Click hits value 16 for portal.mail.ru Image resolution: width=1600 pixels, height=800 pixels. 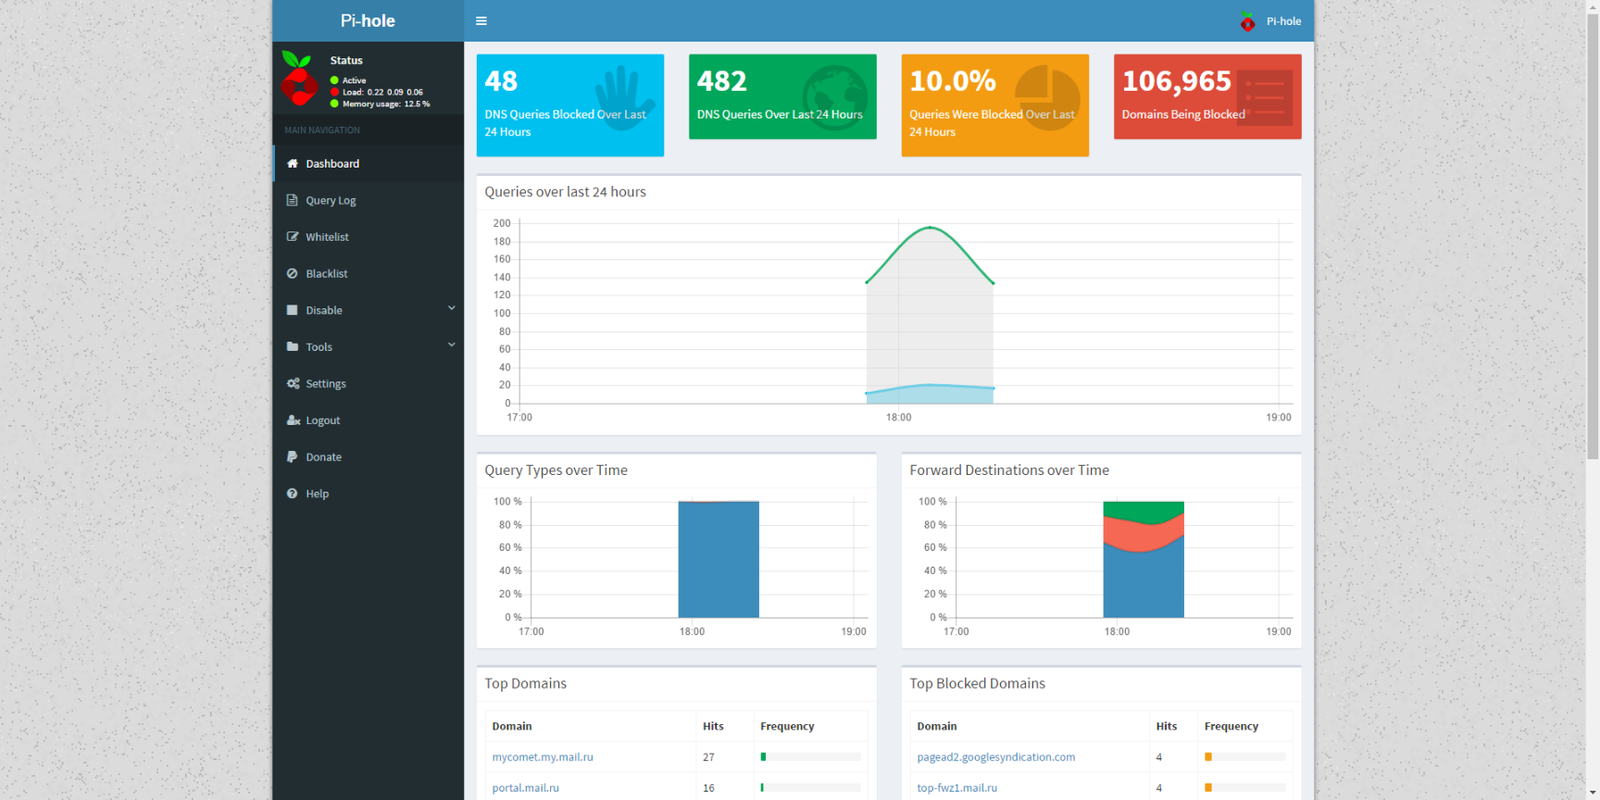[x=709, y=788]
